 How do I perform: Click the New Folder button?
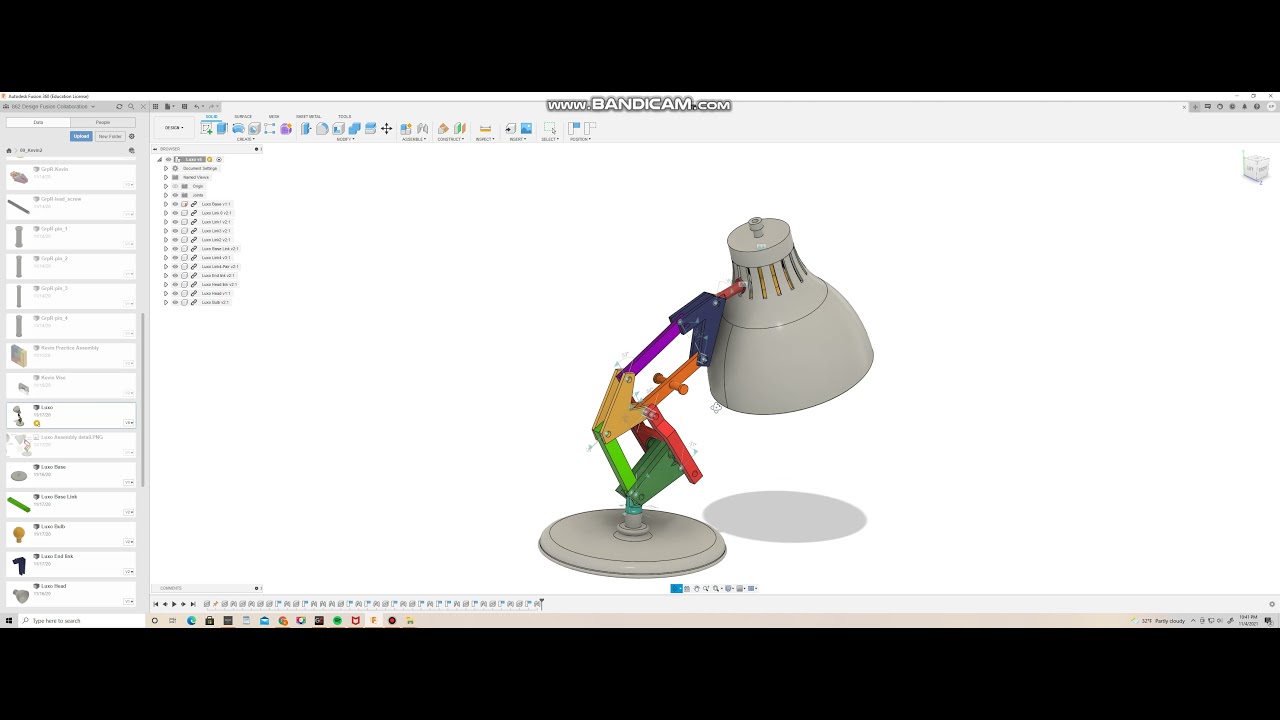pyautogui.click(x=110, y=136)
